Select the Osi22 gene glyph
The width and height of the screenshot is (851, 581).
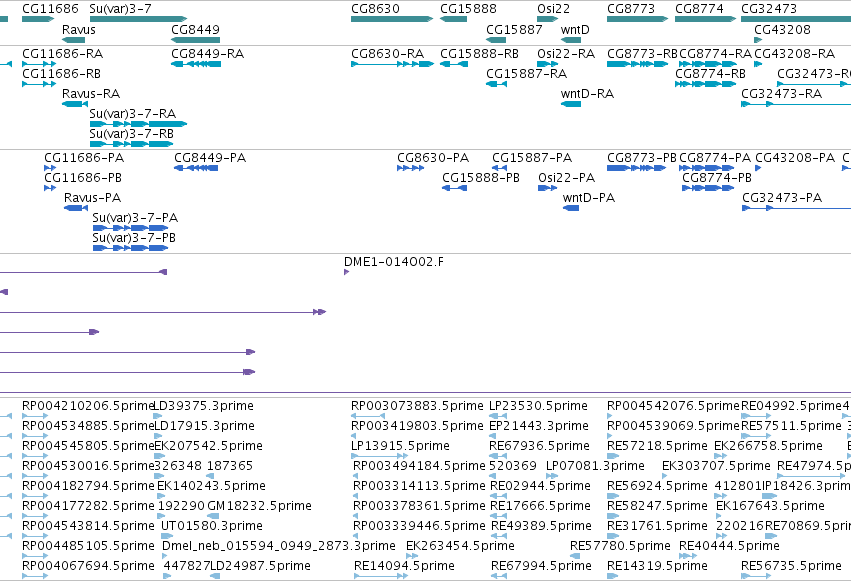[548, 19]
